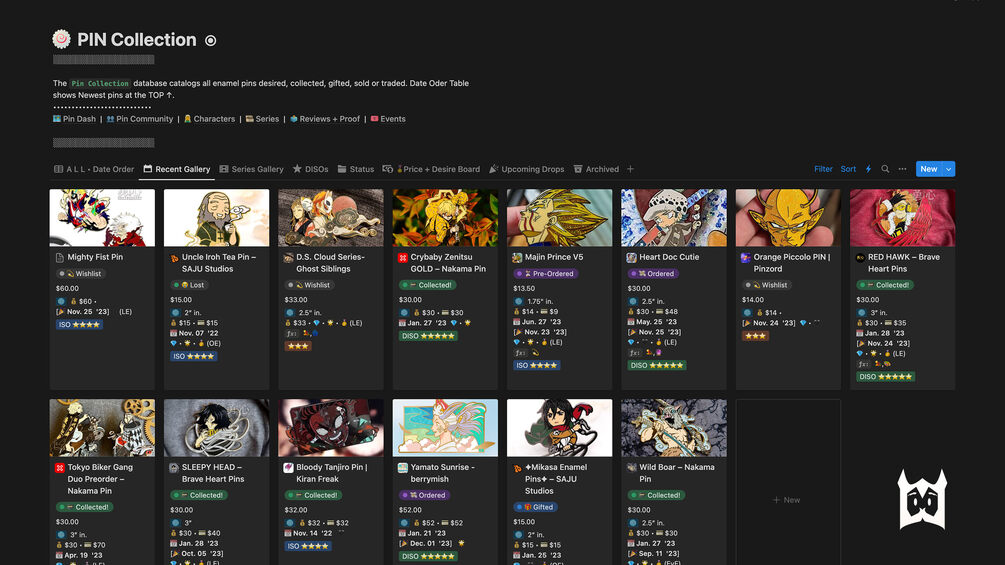Viewport: 1005px width, 565px height.
Task: Open the Archived view tab
Action: pos(596,169)
